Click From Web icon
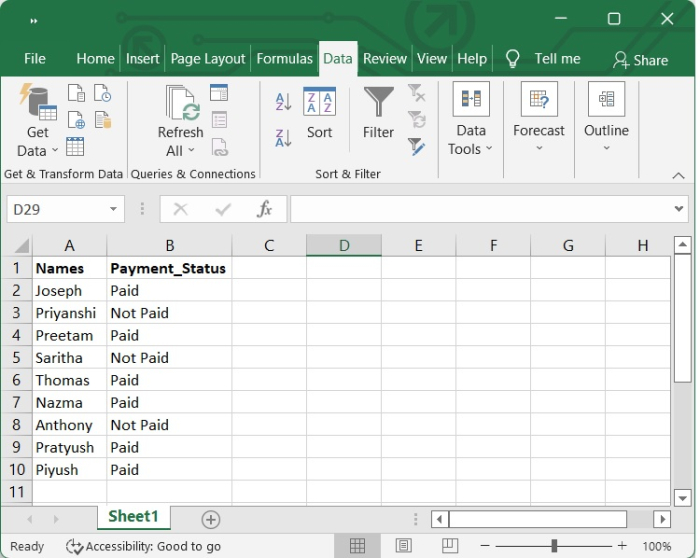700x558 pixels. point(76,120)
